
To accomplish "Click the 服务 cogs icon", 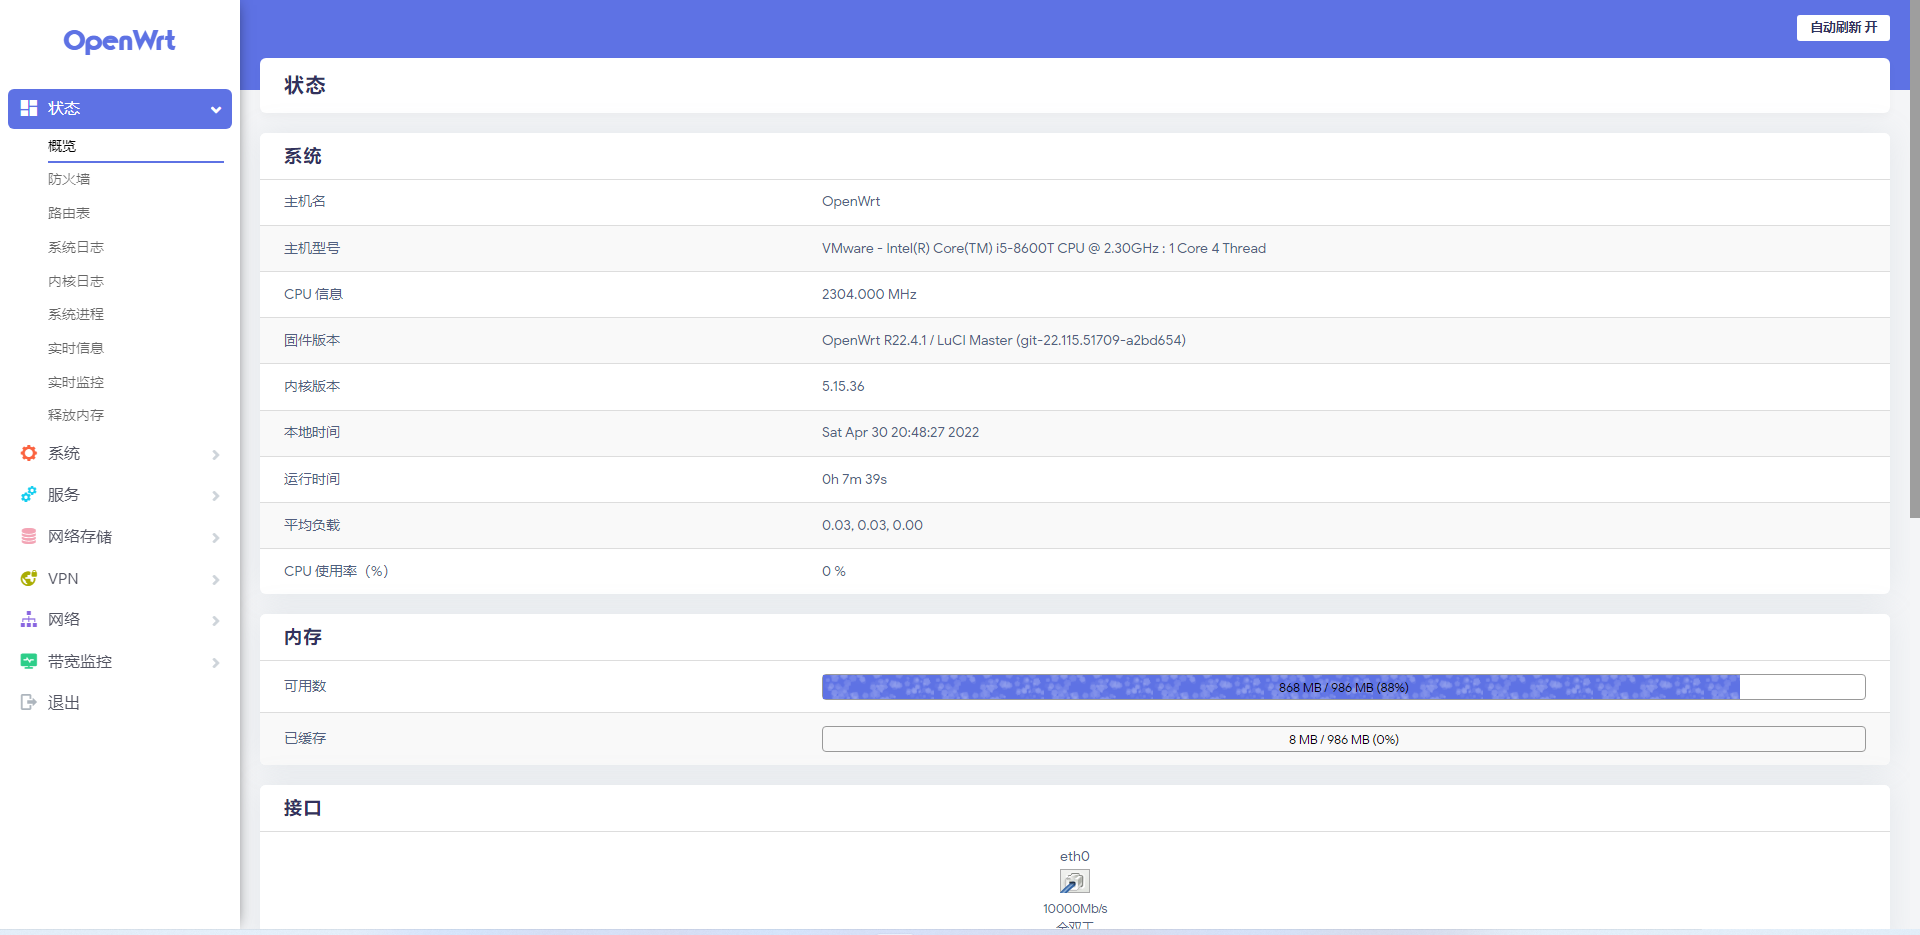I will point(29,495).
